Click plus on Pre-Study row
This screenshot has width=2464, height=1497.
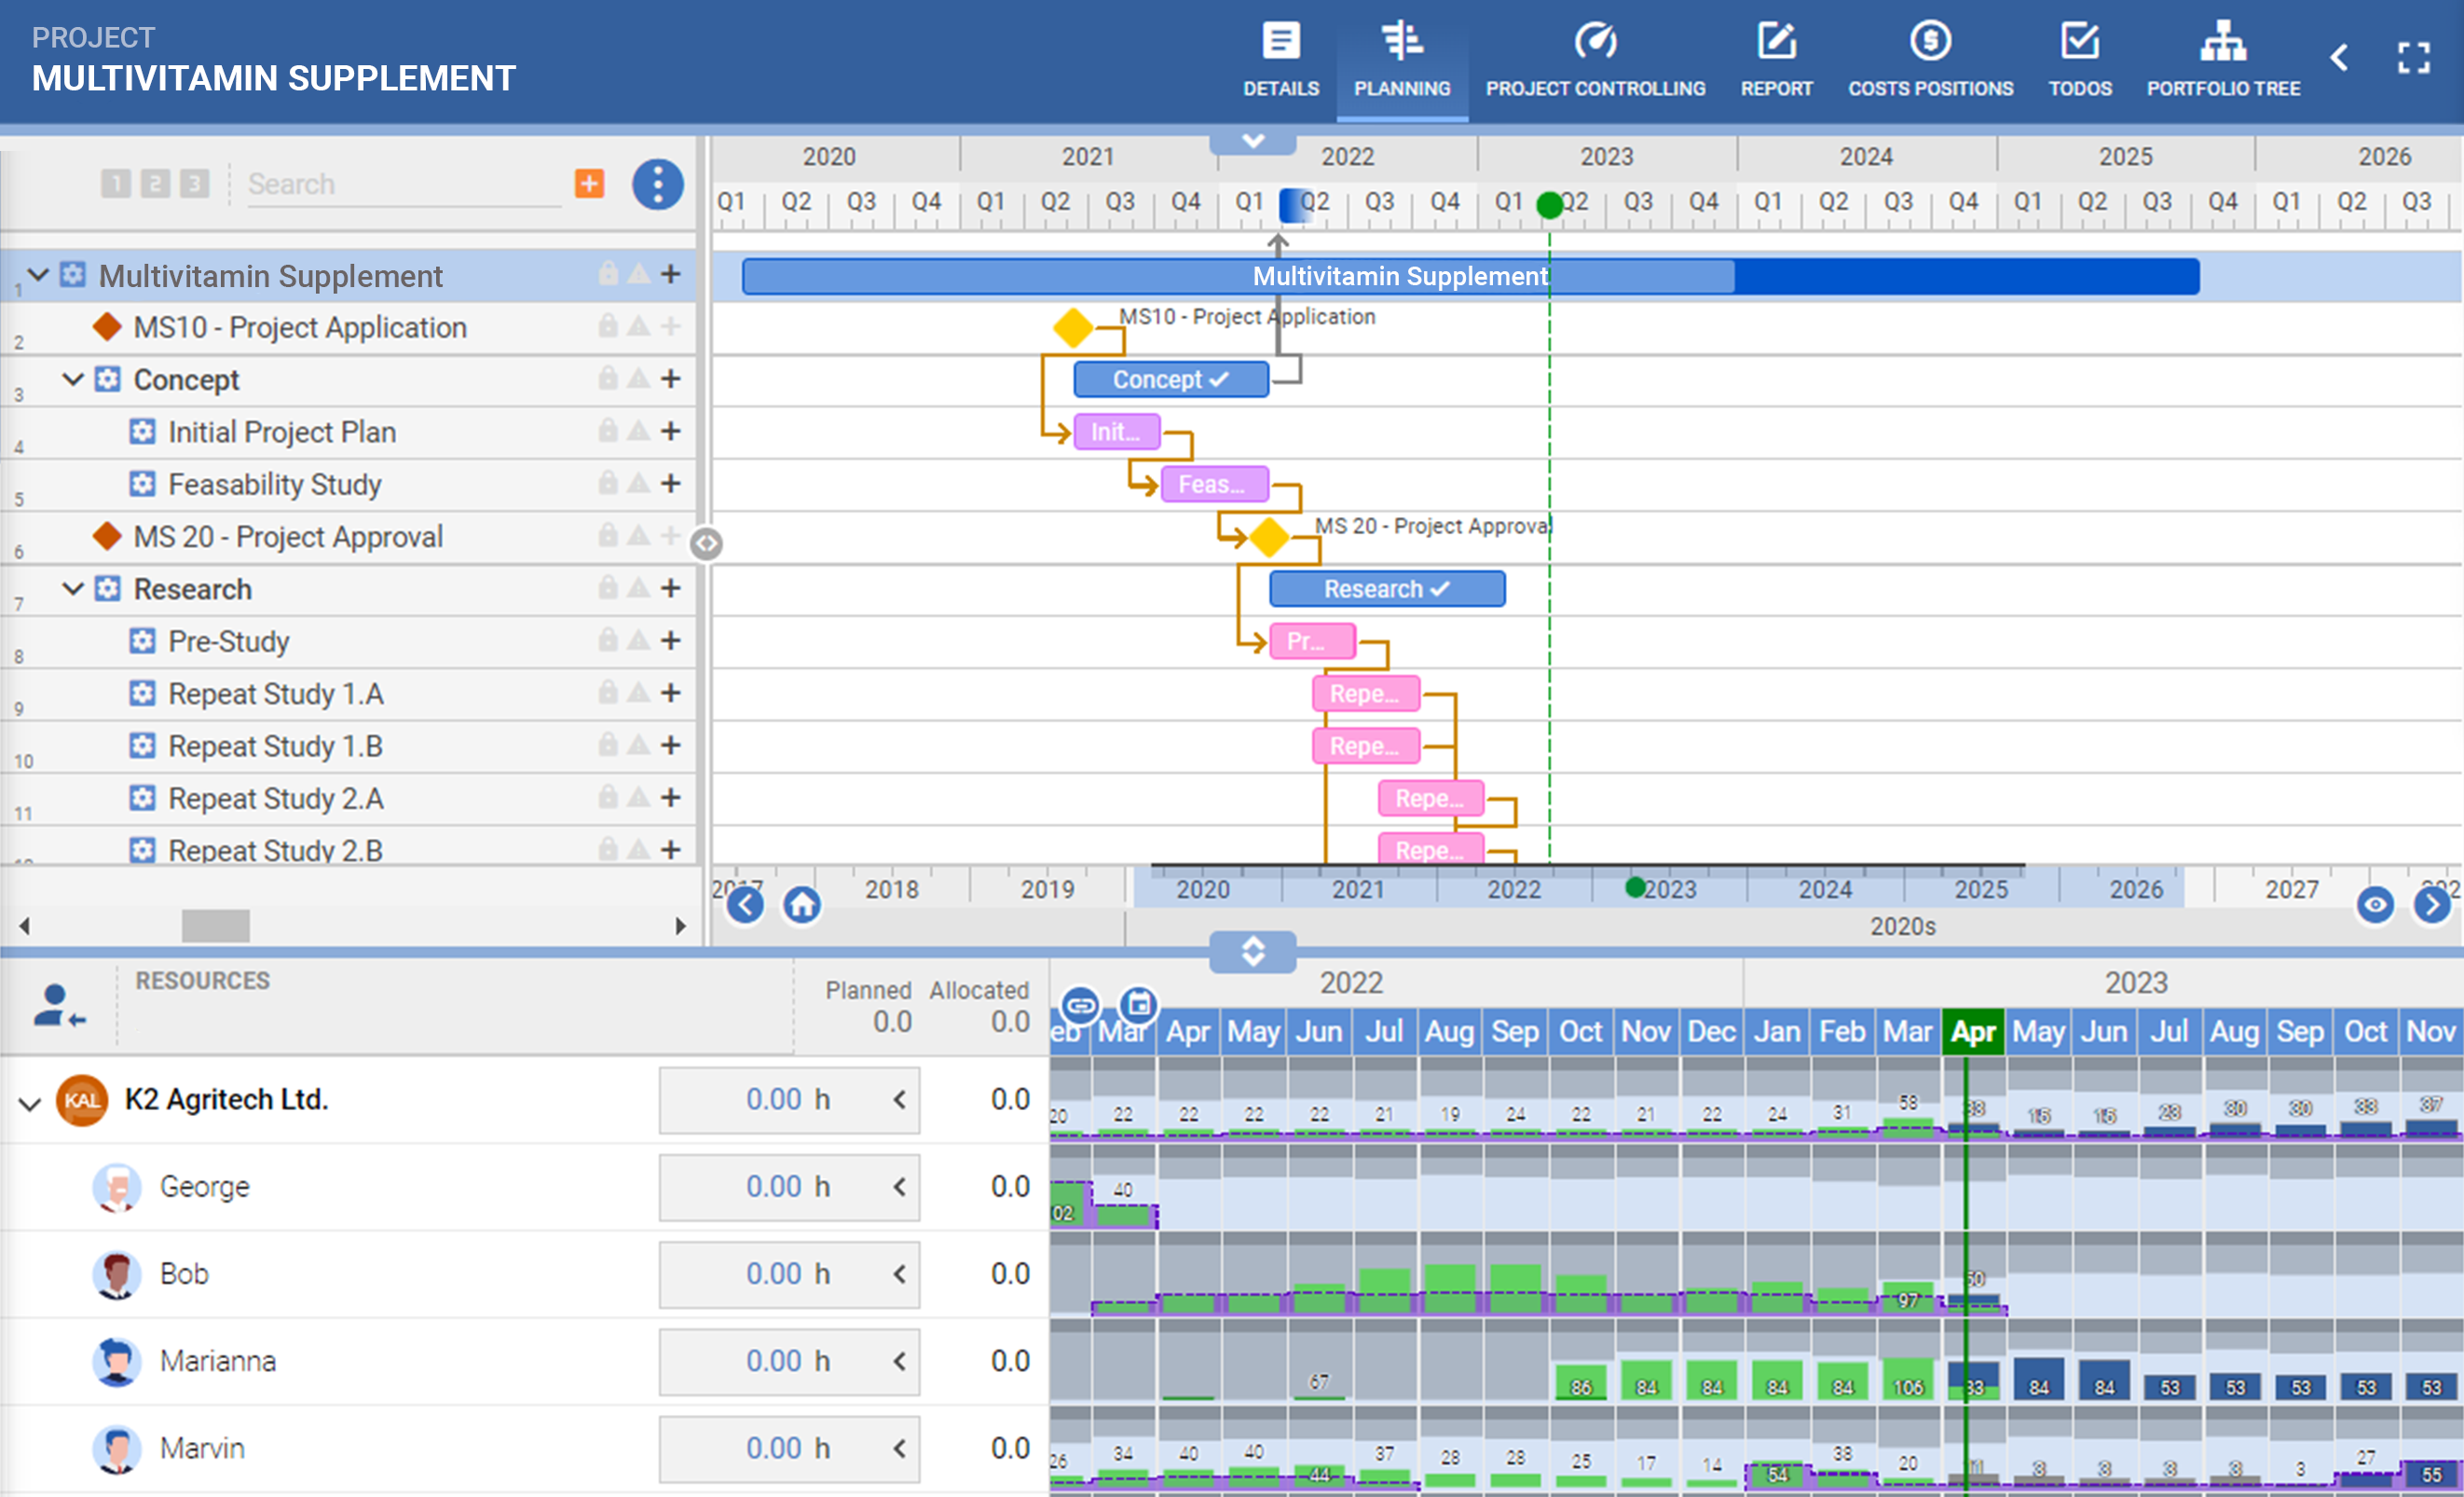(x=670, y=640)
